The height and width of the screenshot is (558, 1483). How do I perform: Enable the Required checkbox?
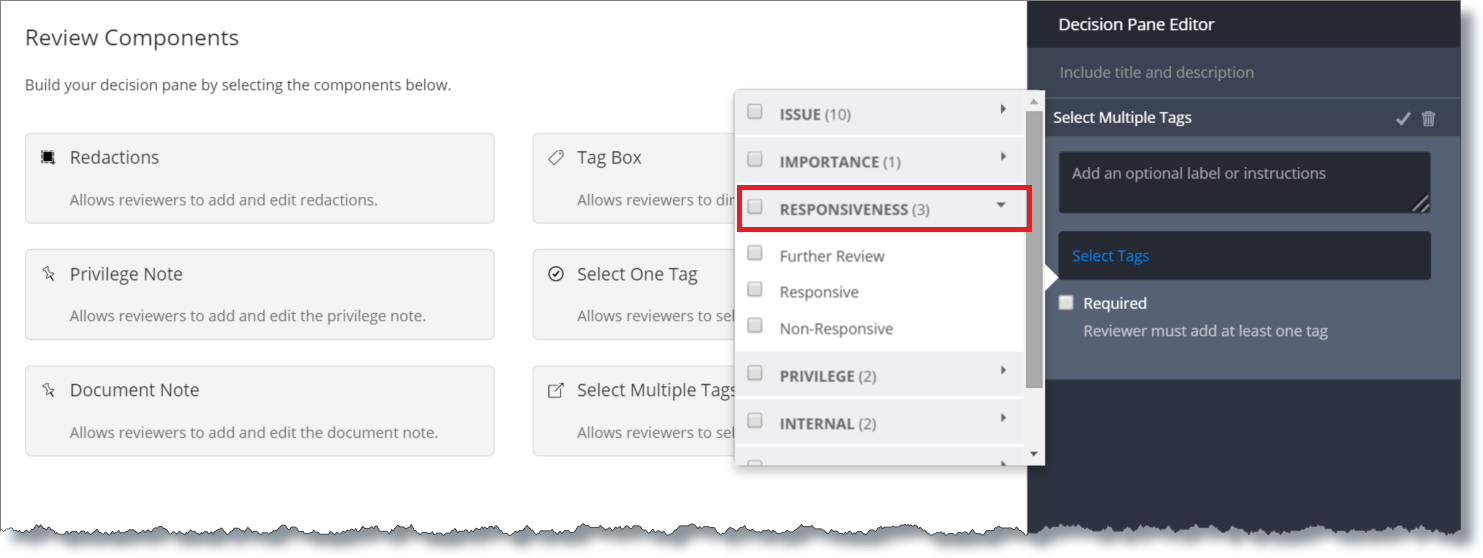[1067, 302]
